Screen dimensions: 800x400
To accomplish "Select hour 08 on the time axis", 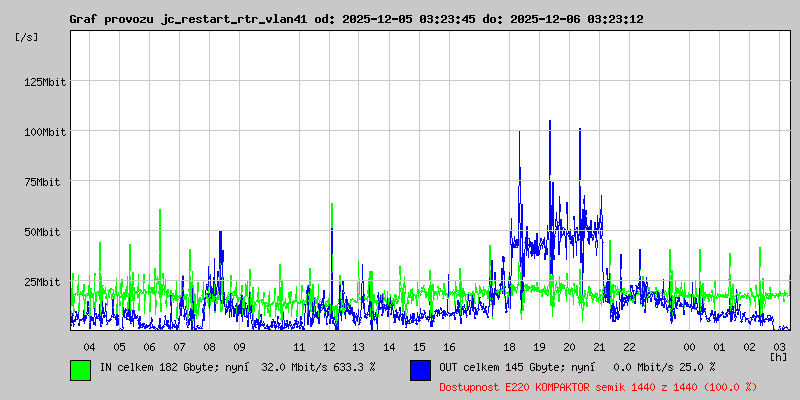I will tap(209, 346).
